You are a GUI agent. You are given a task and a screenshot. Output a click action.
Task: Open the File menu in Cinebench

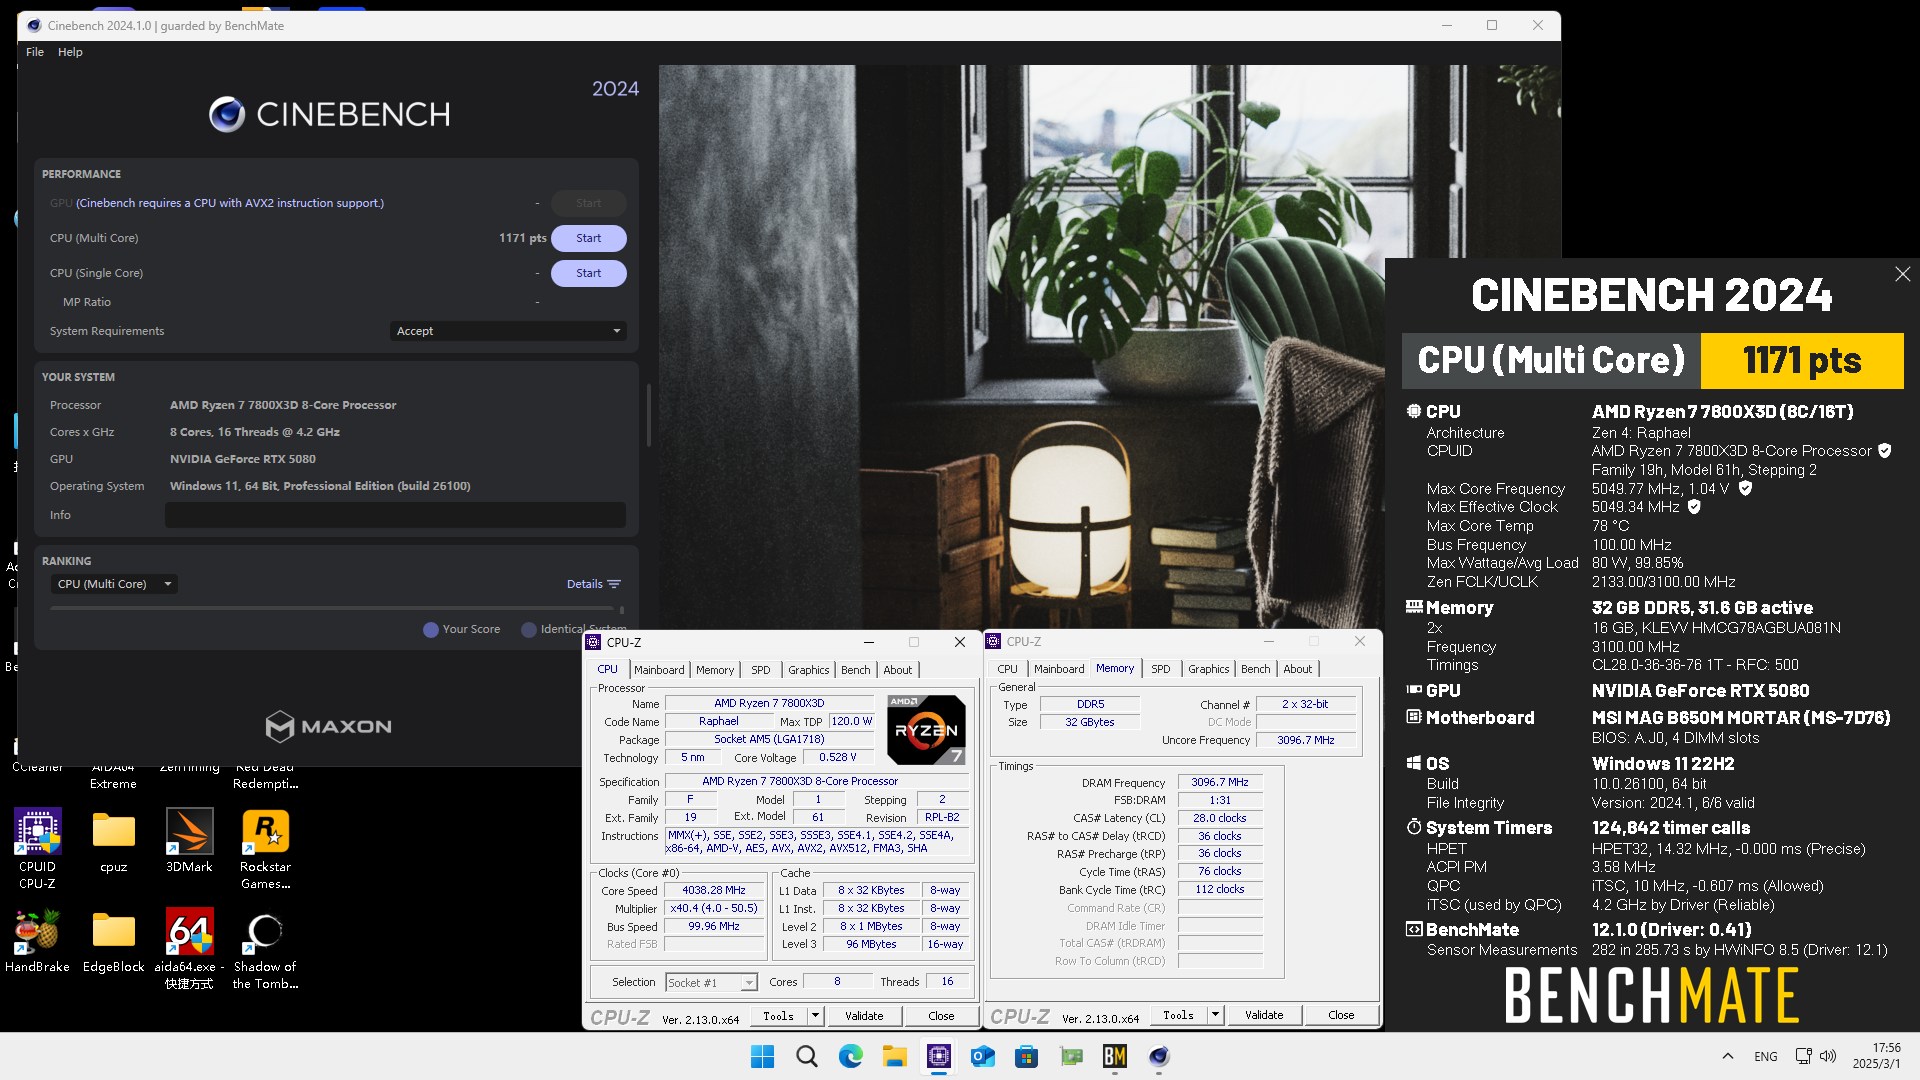pos(35,52)
